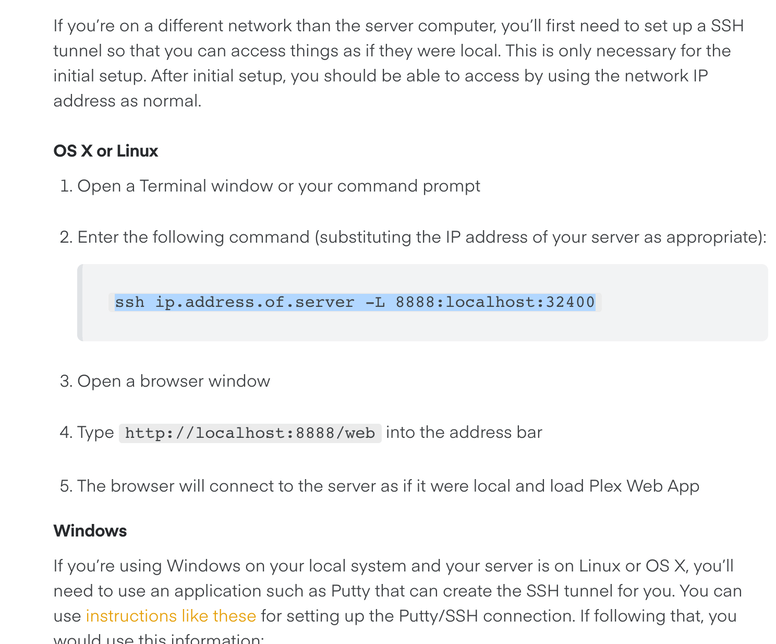Click the "-L" flag in the command
The image size is (776, 644).
(x=374, y=302)
